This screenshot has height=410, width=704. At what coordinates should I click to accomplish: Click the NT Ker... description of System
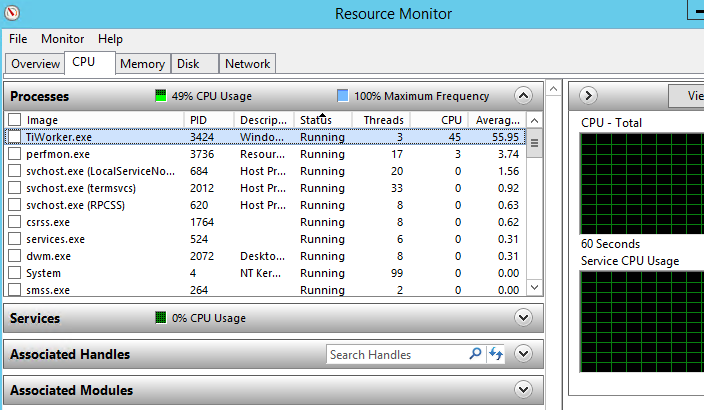tap(261, 273)
